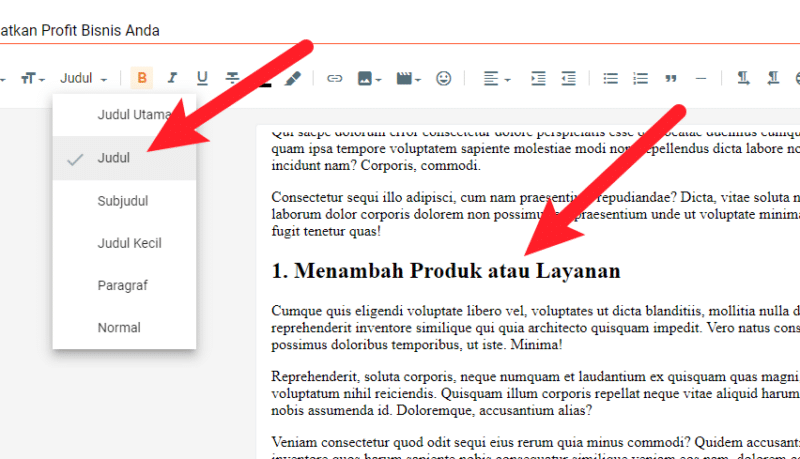Select the checked Judul style option

coord(124,158)
